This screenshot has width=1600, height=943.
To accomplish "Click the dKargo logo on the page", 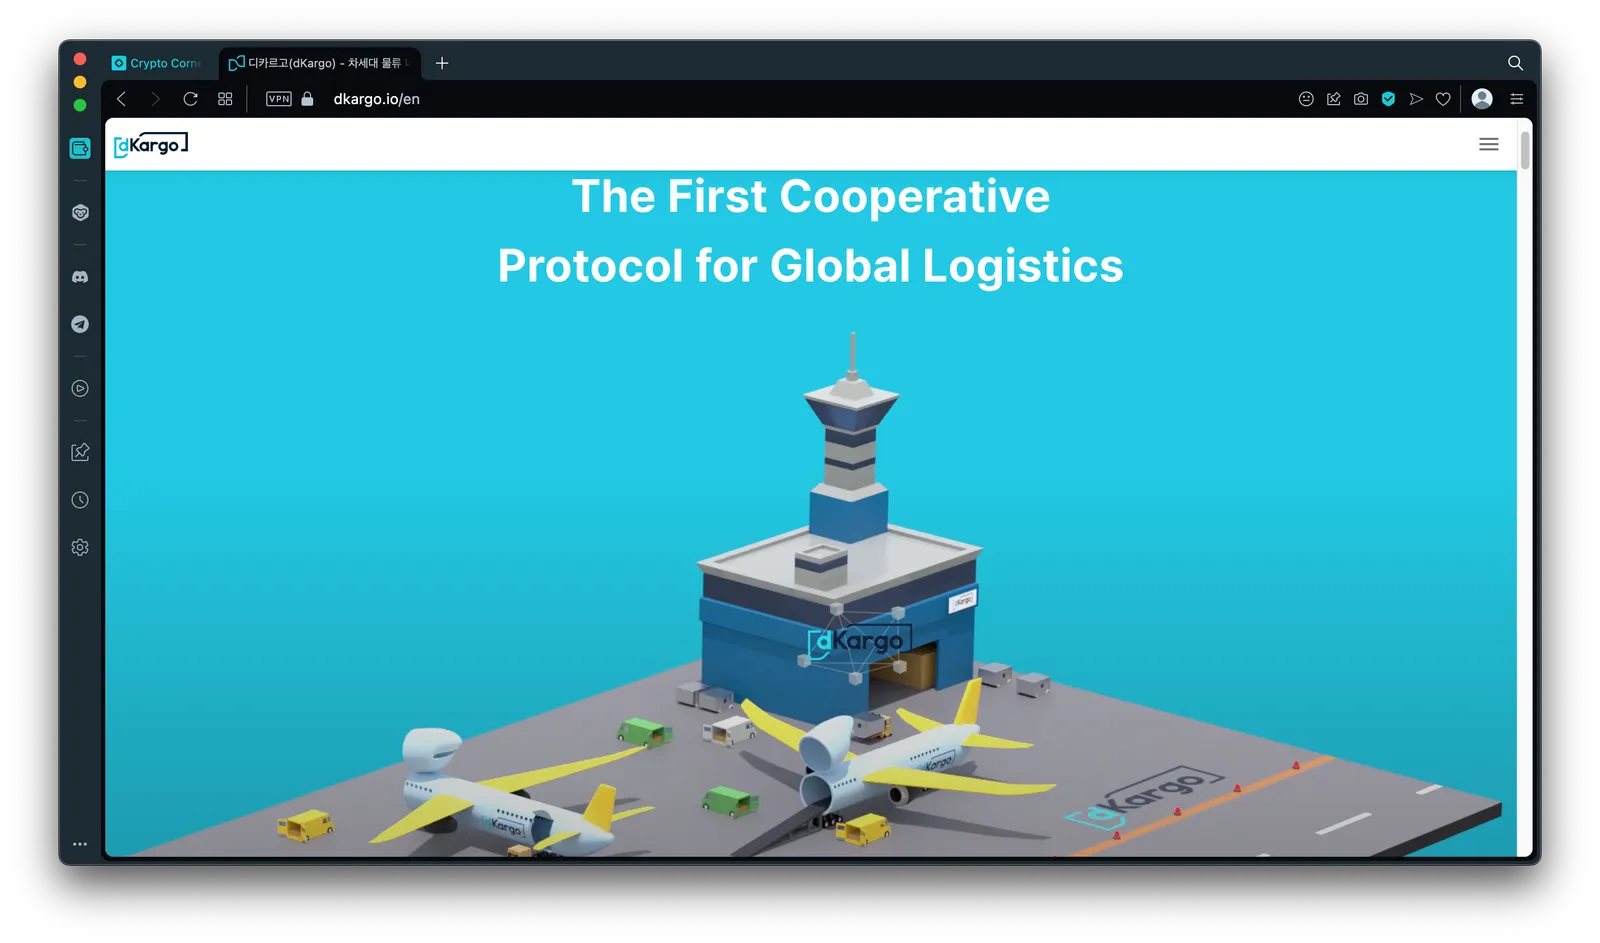I will (151, 145).
